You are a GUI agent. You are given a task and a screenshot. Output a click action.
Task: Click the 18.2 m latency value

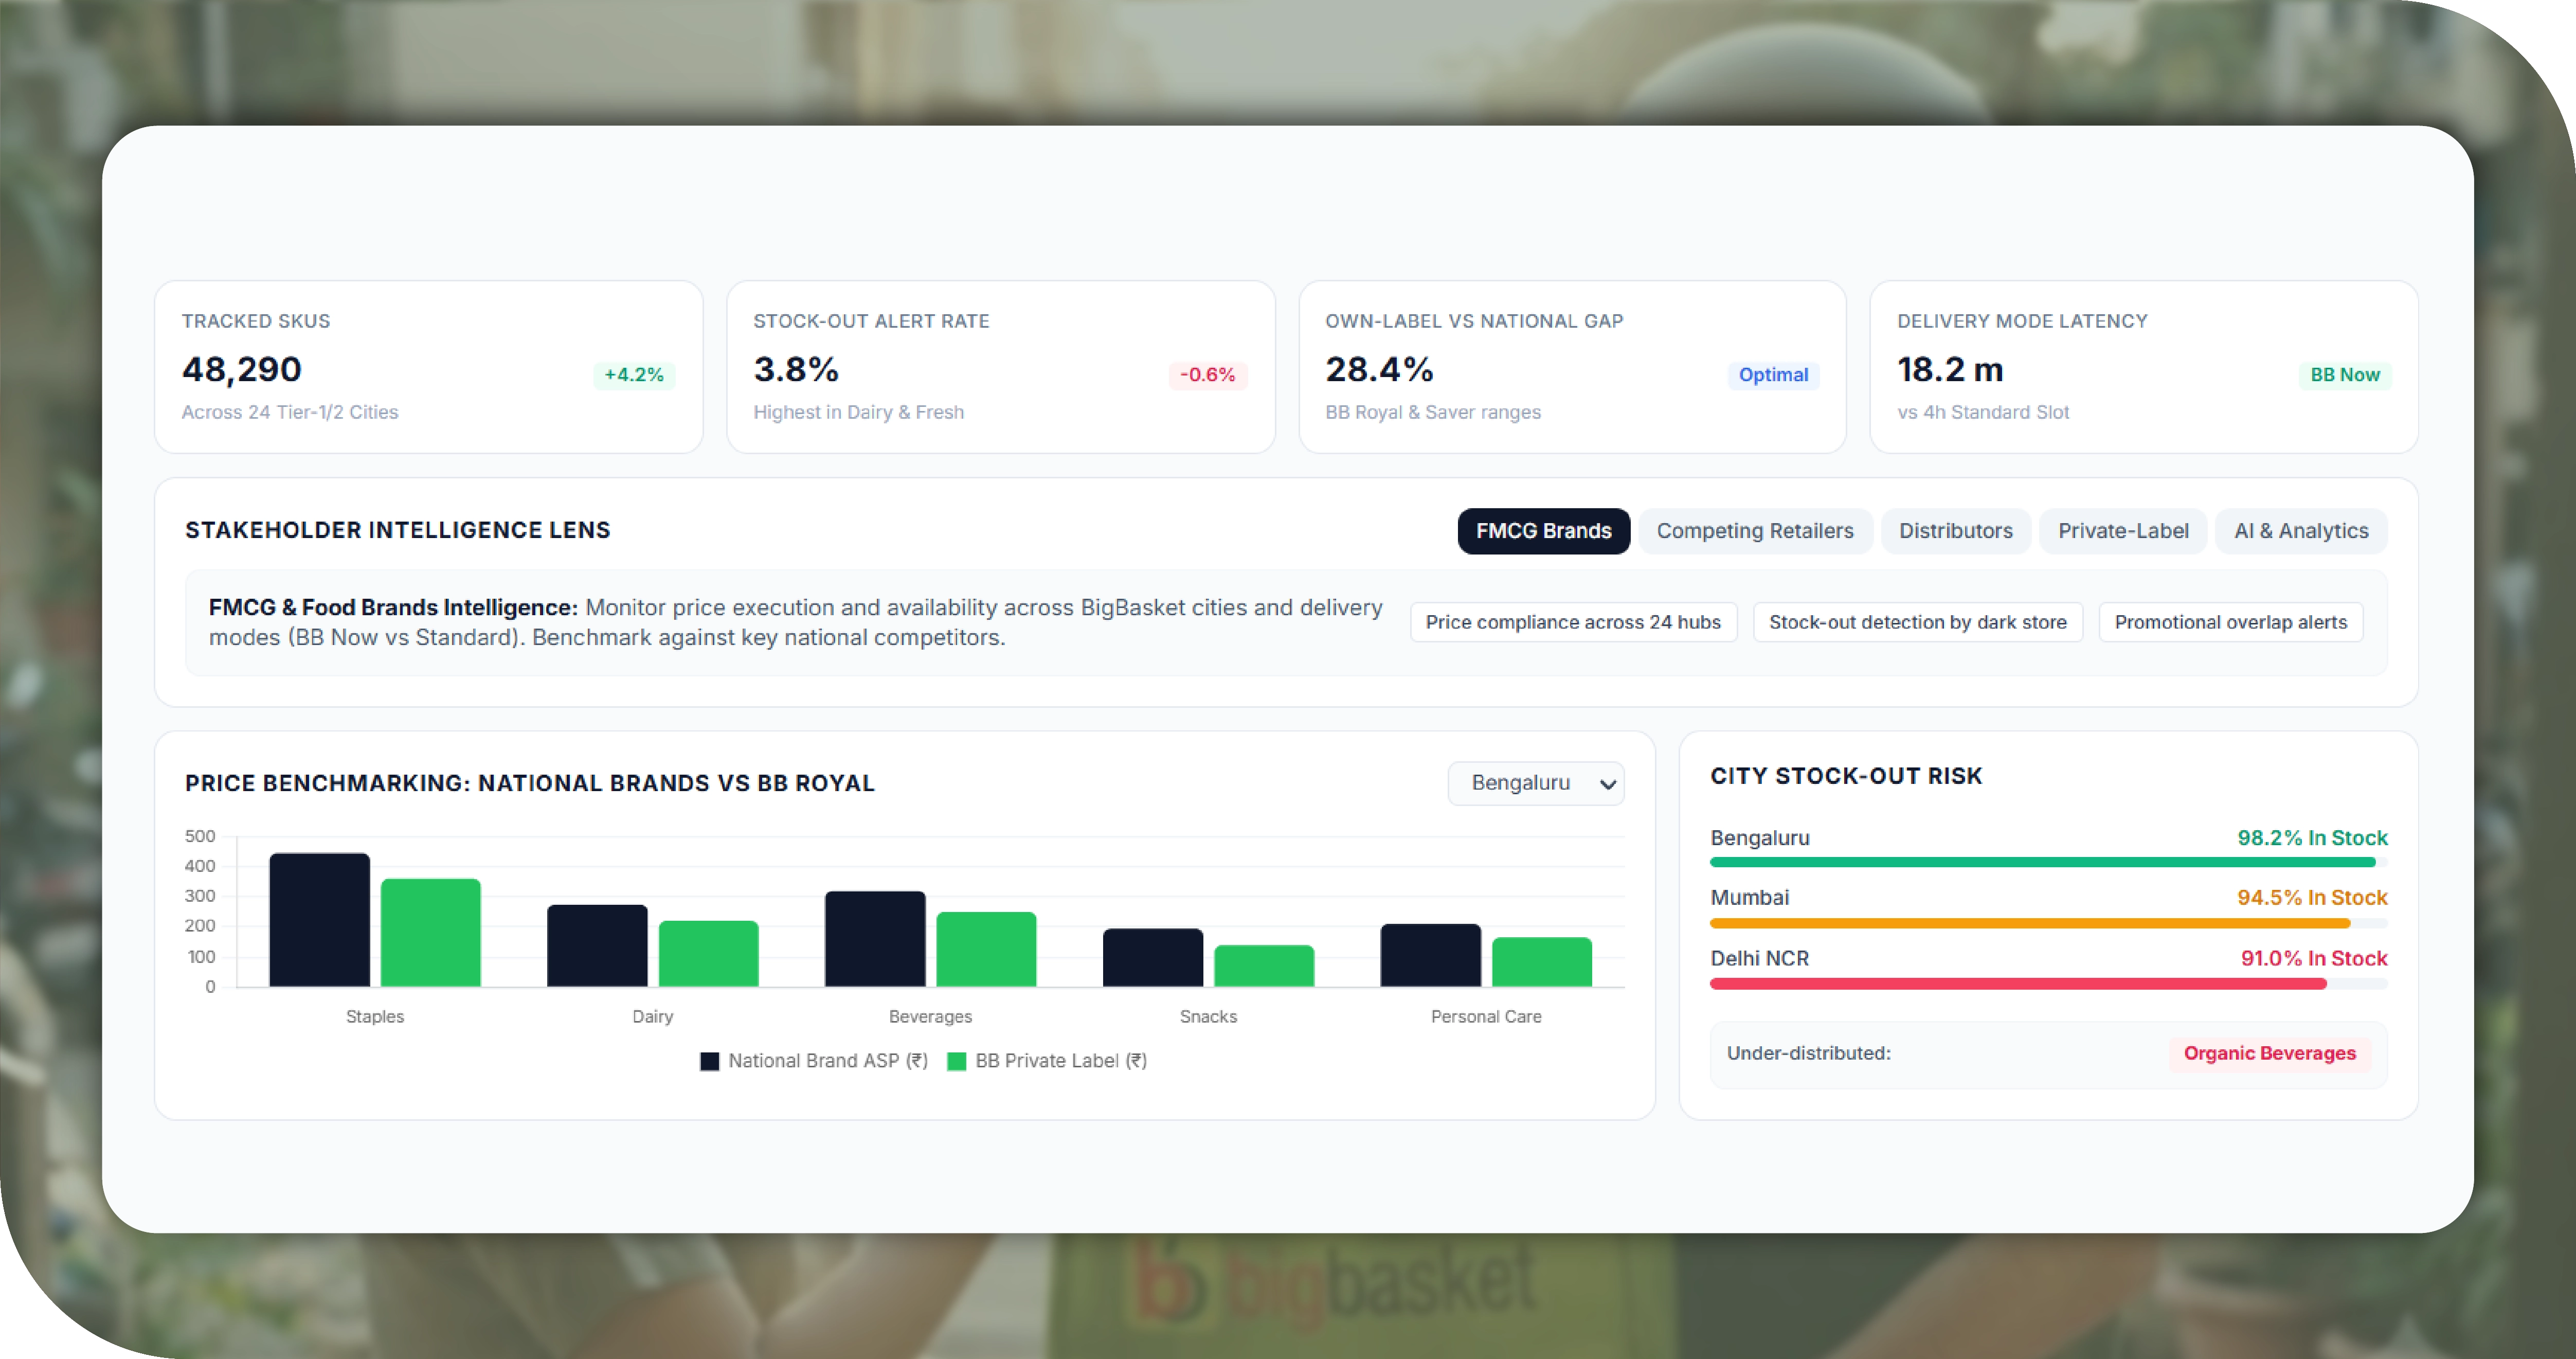(1950, 370)
